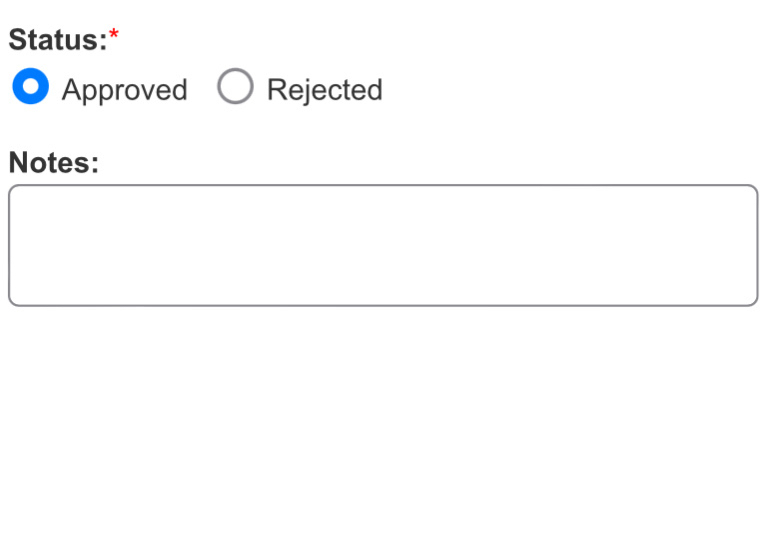Click the empty Rejected circle

tap(235, 88)
